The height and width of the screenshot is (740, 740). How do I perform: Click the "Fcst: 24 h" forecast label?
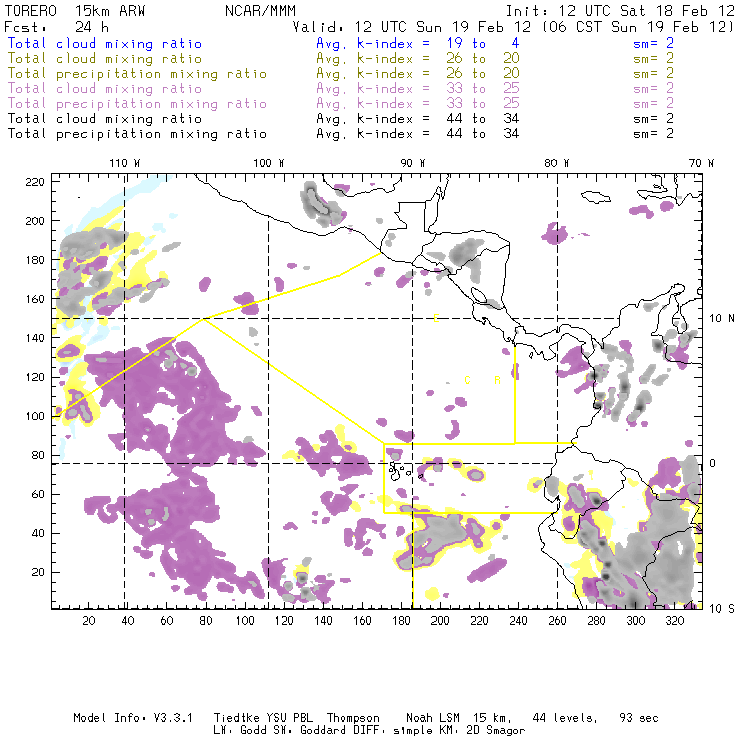point(57,27)
